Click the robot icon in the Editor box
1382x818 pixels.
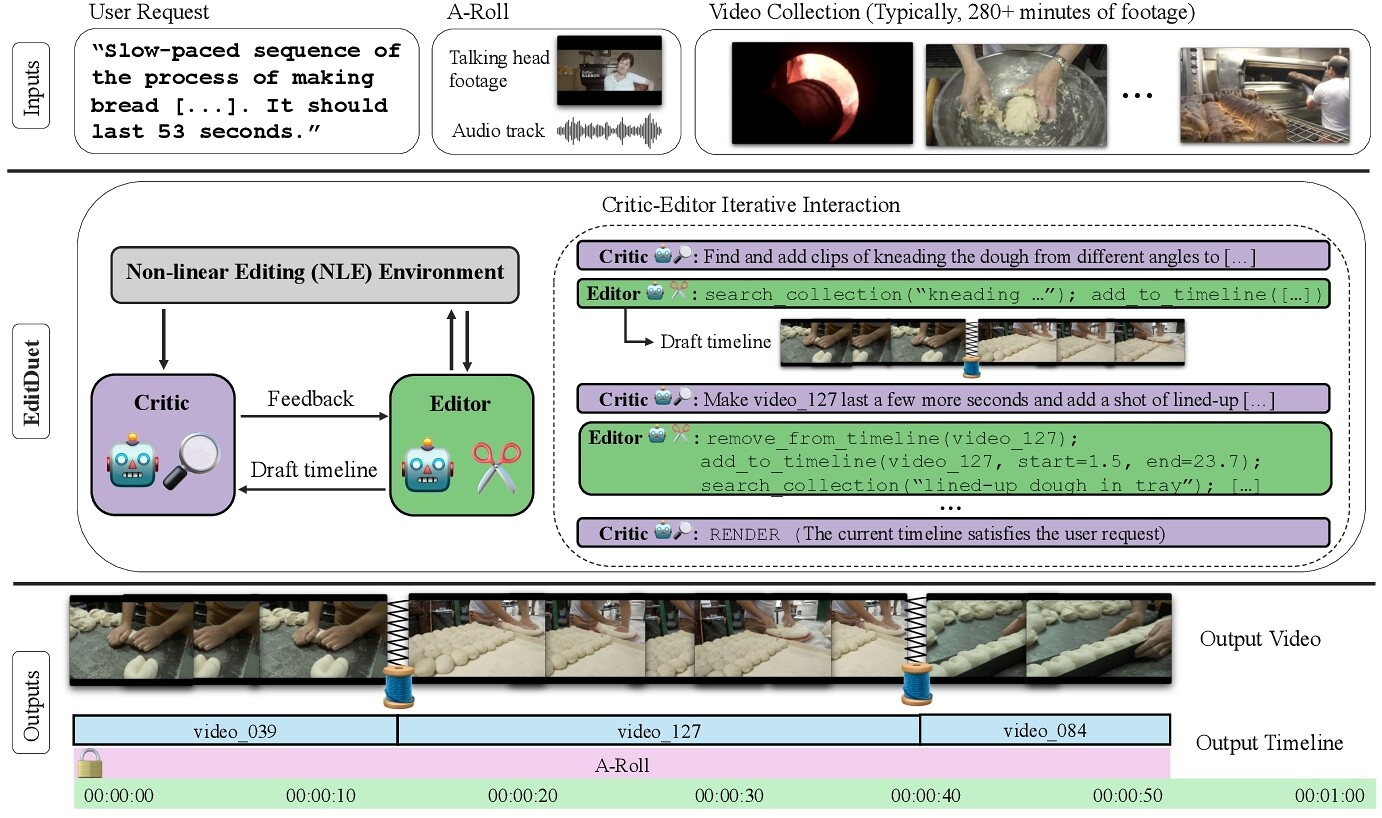(428, 467)
